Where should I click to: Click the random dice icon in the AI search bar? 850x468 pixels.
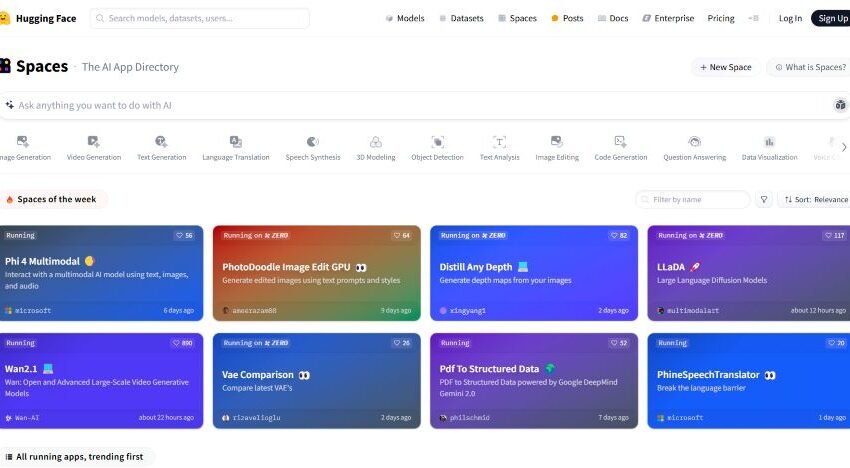click(840, 105)
